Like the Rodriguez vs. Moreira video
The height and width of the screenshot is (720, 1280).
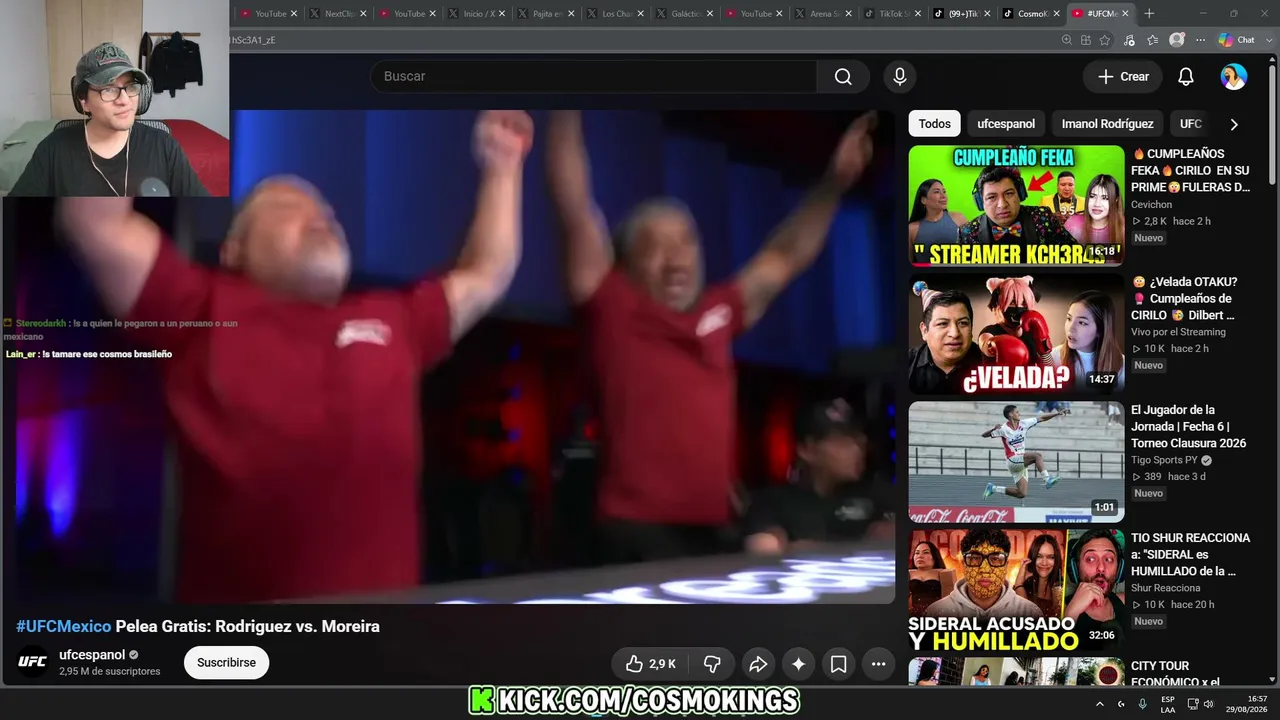650,664
